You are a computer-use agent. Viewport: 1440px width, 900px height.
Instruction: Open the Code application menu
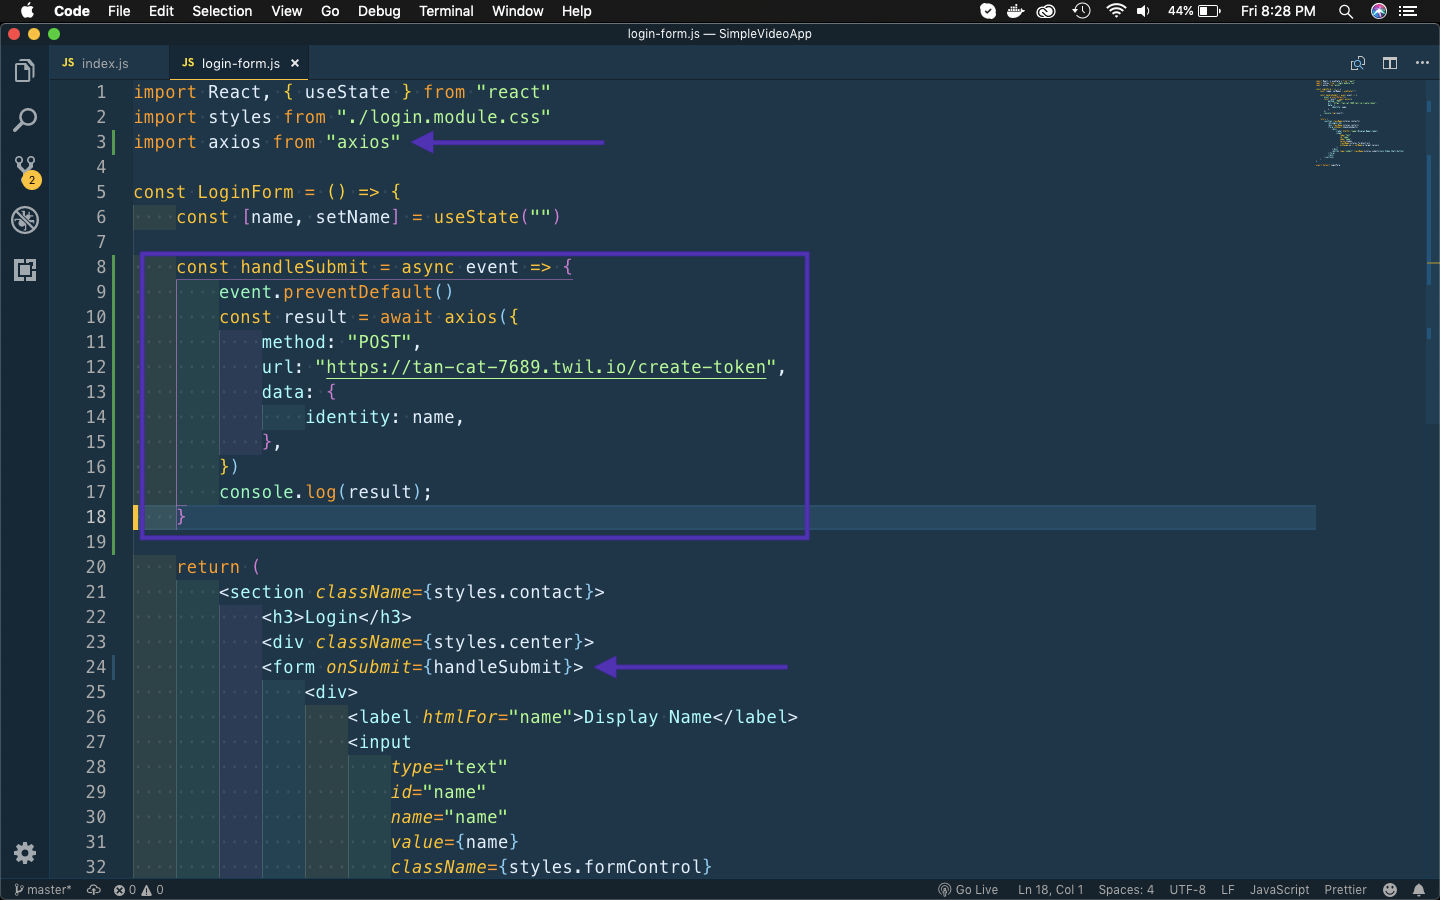[x=72, y=11]
